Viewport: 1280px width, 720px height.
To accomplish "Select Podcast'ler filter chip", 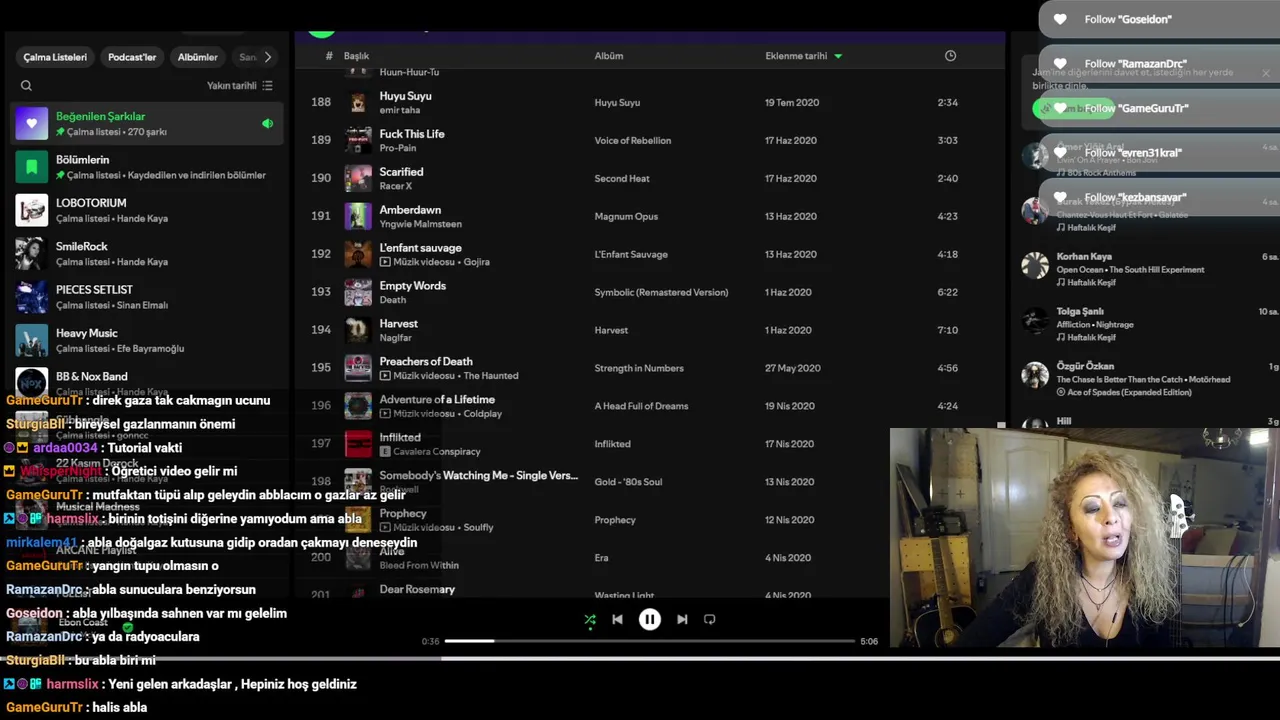I will [132, 57].
